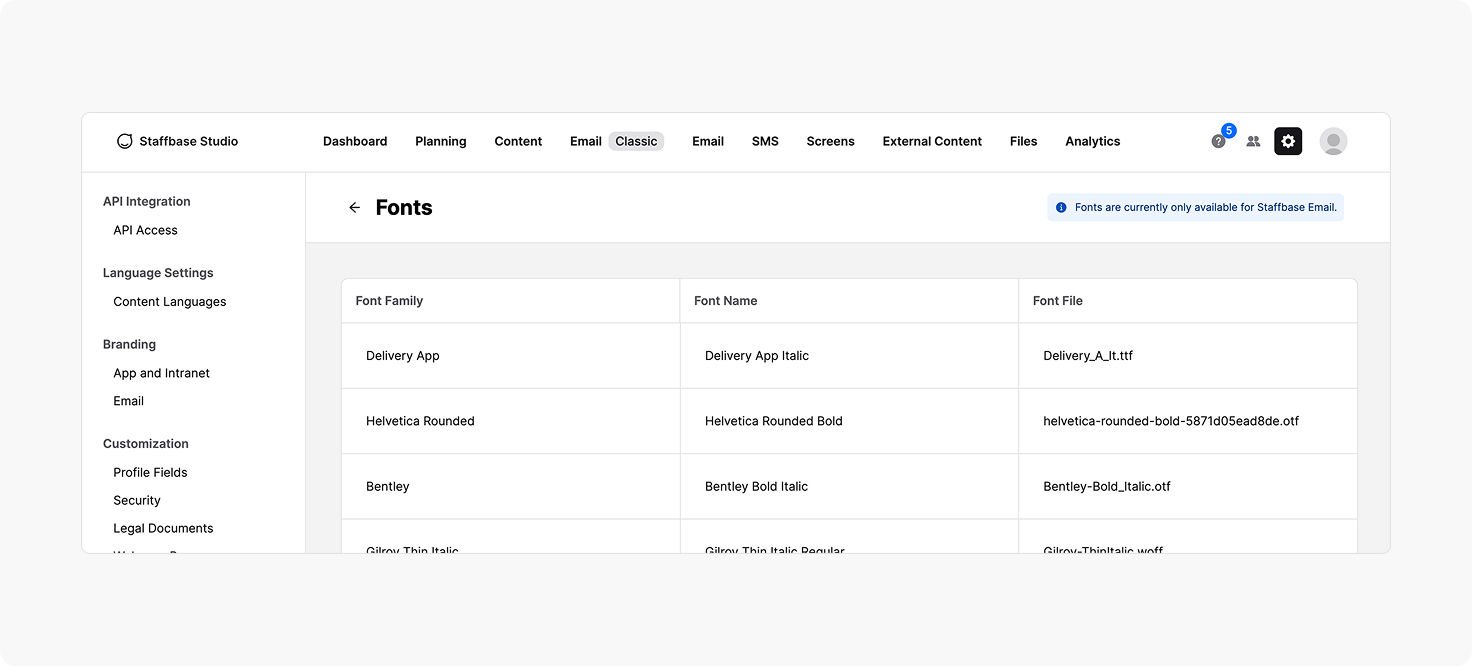Open the profile avatar menu
The height and width of the screenshot is (666, 1472).
pos(1333,141)
